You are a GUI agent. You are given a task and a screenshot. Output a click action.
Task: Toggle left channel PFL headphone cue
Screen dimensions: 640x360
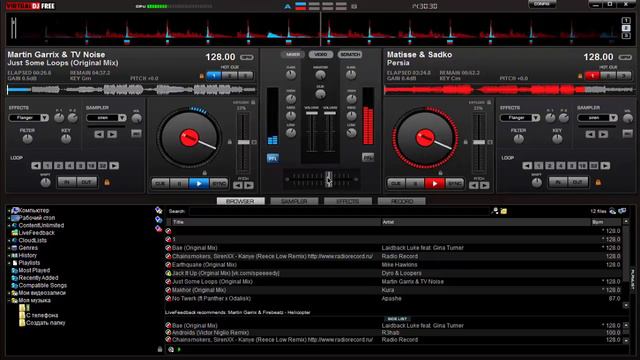(273, 158)
